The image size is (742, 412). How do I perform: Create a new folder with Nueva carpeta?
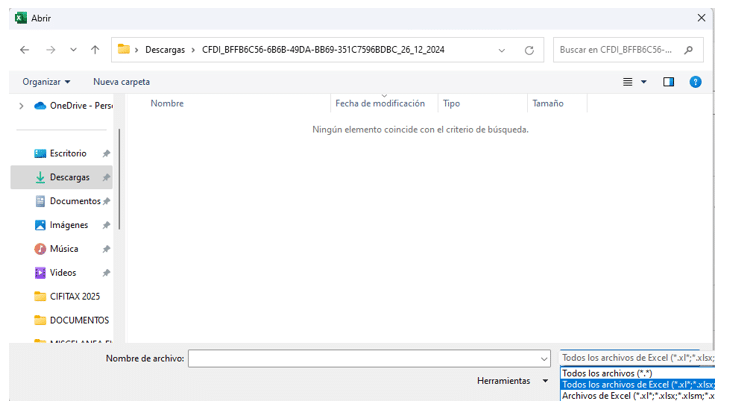click(121, 82)
